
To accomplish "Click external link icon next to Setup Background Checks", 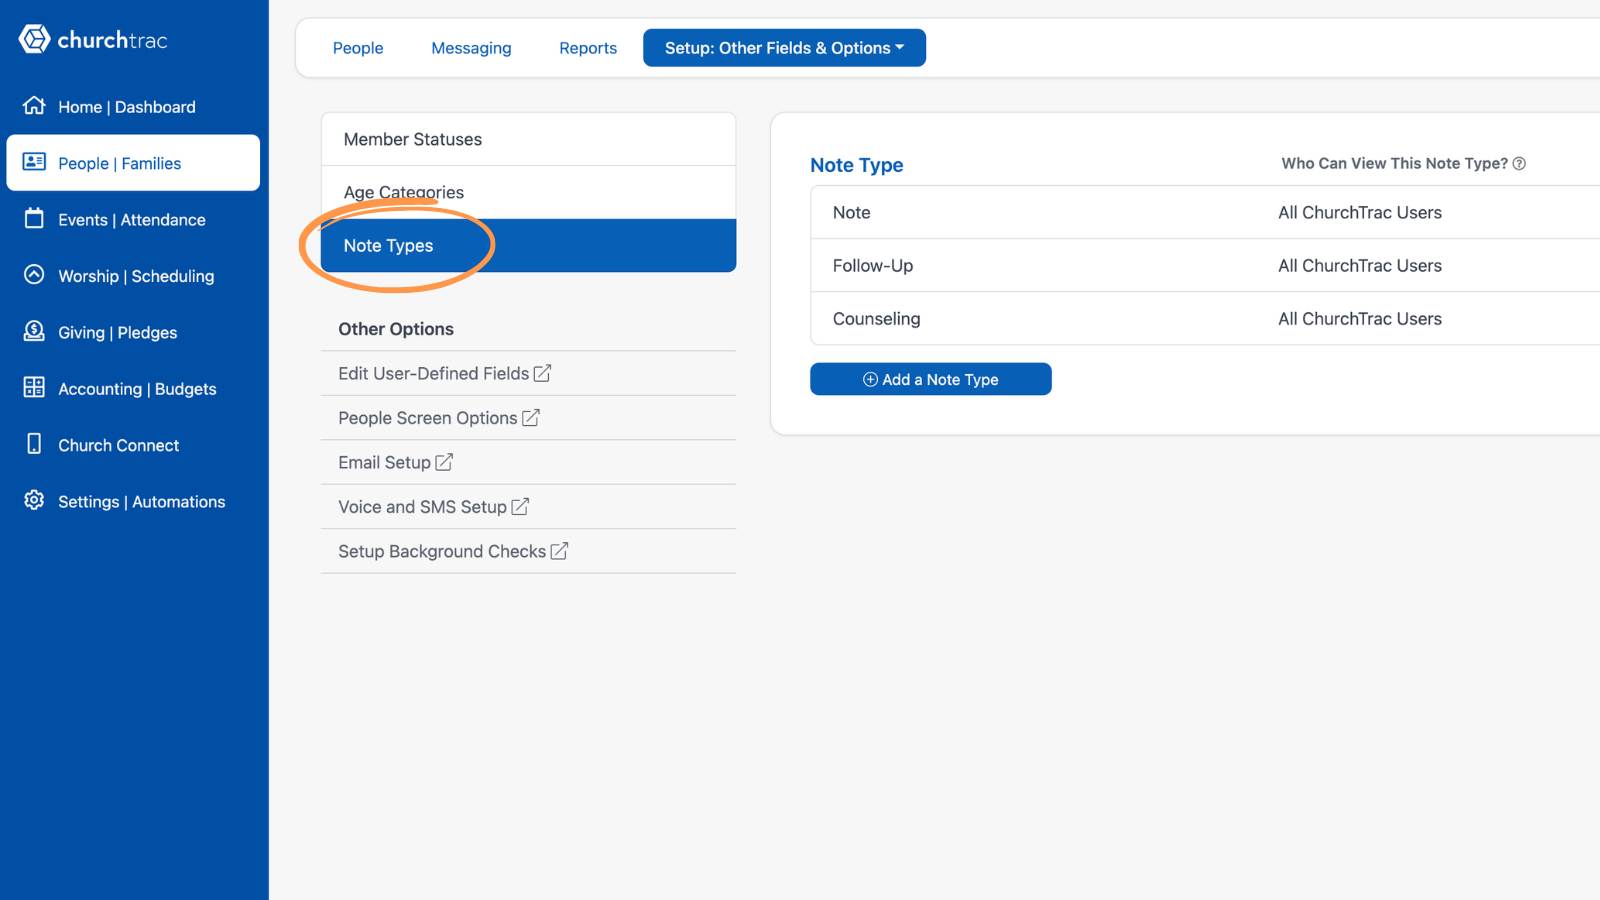I will click(559, 551).
